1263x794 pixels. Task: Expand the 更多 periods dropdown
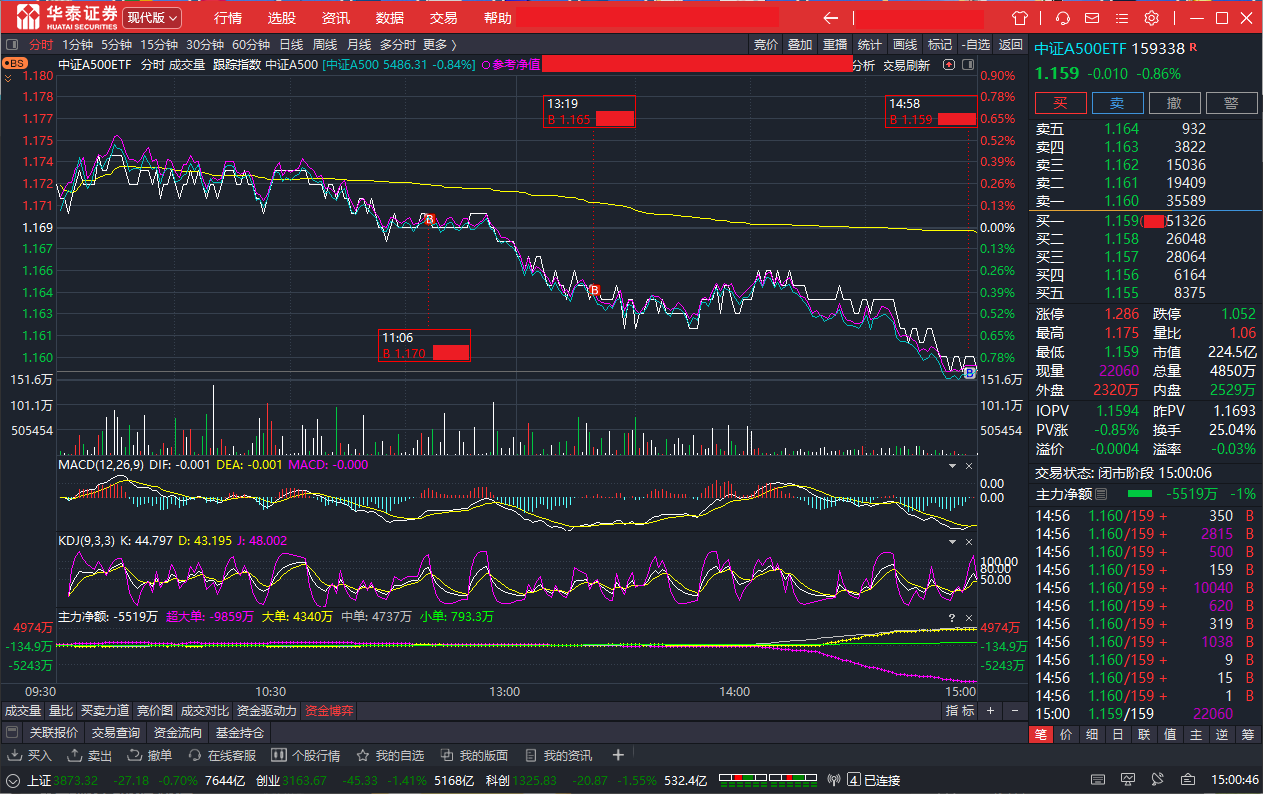pyautogui.click(x=439, y=44)
